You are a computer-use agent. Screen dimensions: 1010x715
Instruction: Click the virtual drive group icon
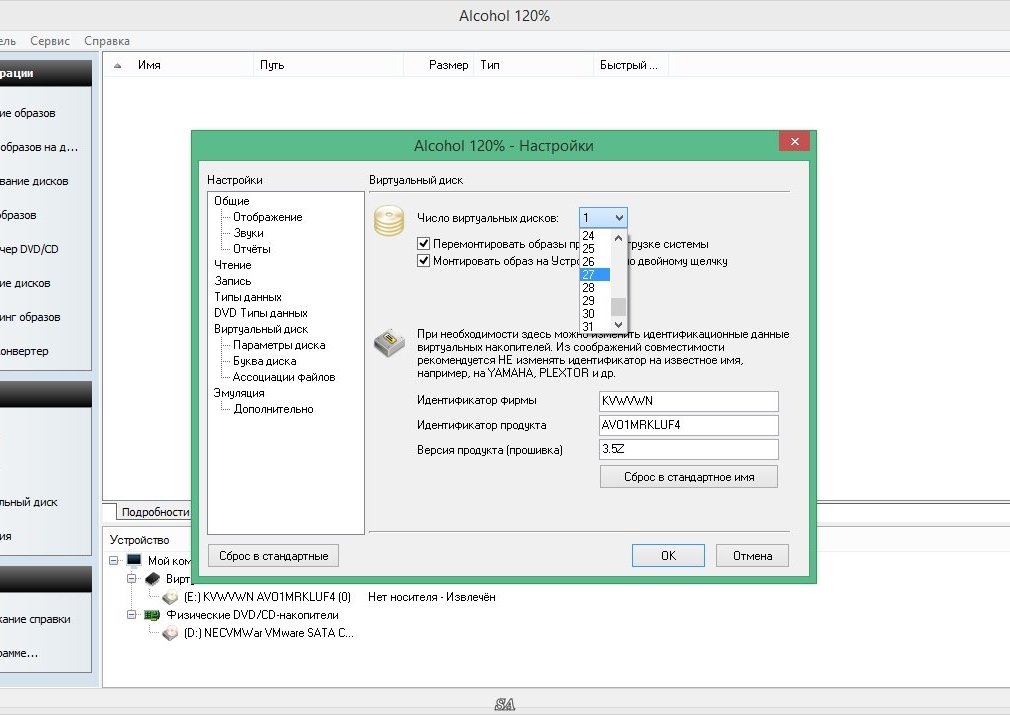(153, 578)
